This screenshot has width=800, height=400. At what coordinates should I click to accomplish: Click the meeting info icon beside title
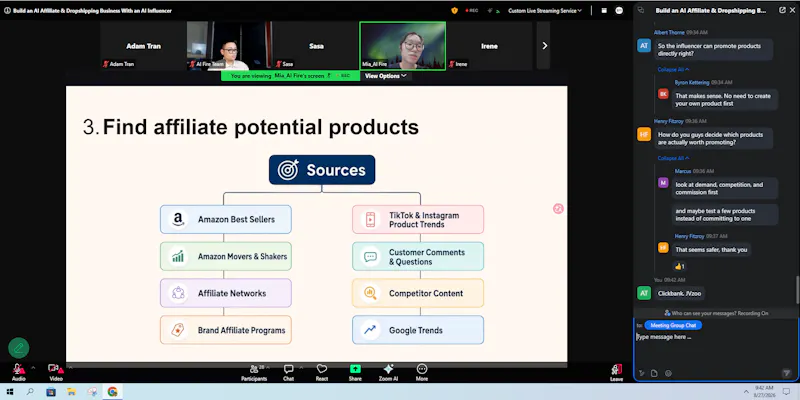[7, 10]
